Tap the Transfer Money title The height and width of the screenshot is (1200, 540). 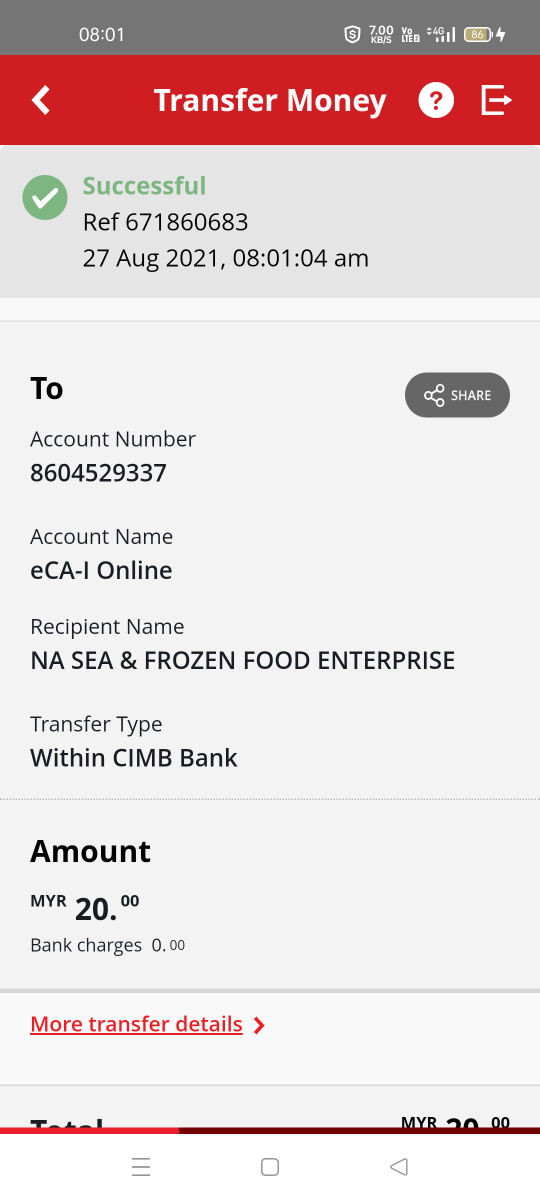(x=270, y=101)
